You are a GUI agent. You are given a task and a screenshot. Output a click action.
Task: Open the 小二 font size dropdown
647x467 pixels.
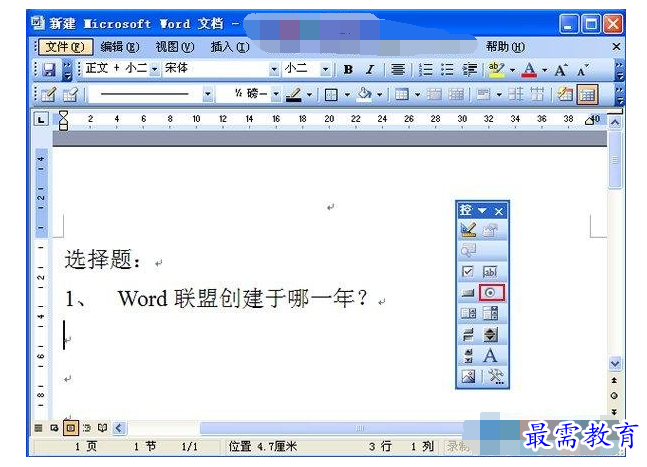point(326,69)
